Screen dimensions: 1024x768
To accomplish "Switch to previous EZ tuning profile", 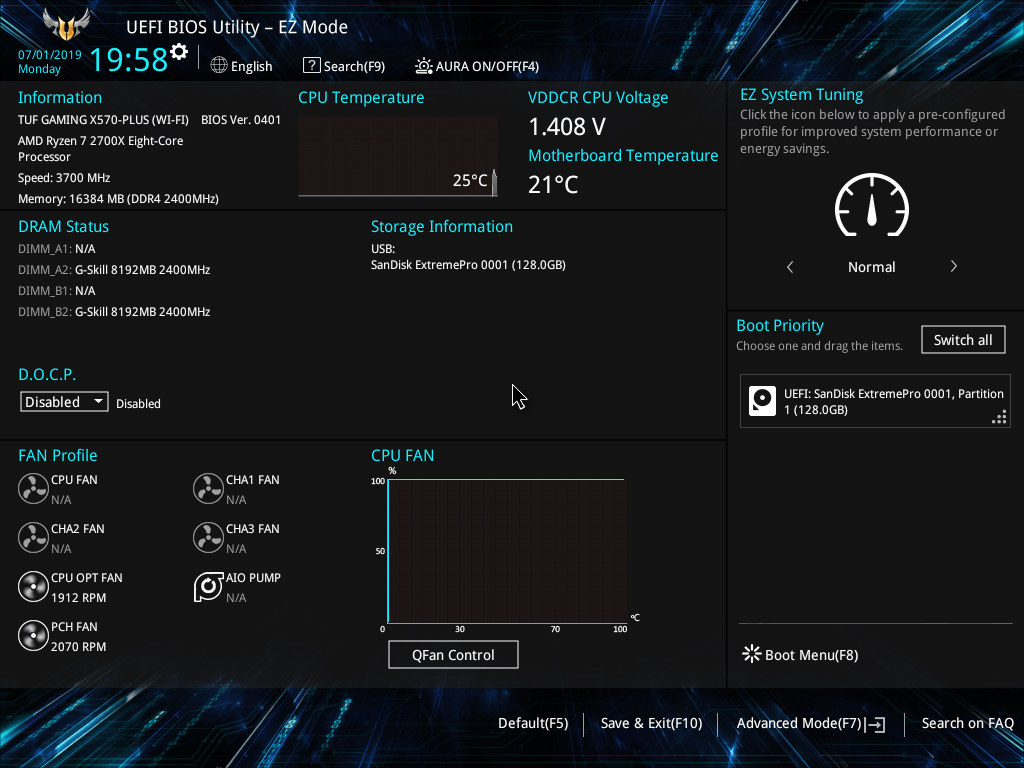I will click(x=790, y=266).
